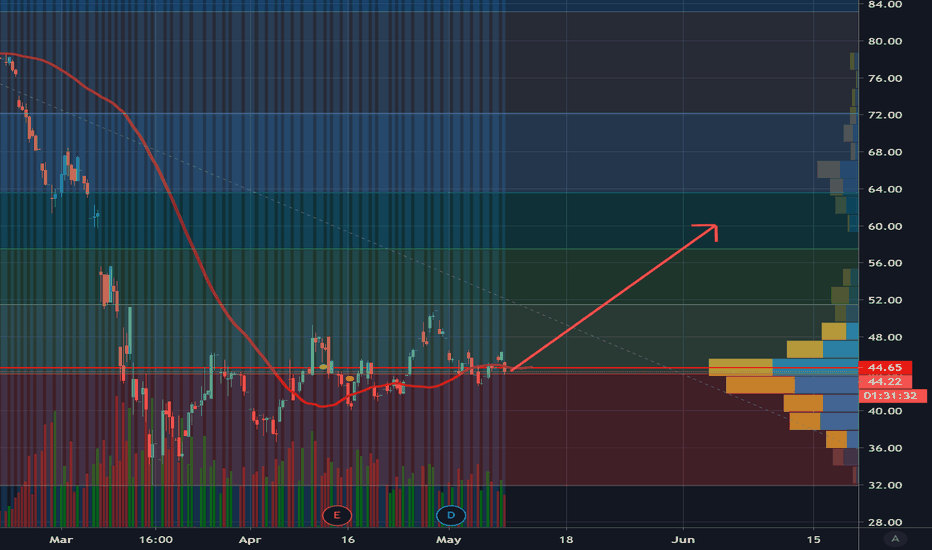Screen dimensions: 932x550
Task: Toggle auto-scale 'A' button
Action: click(895, 539)
